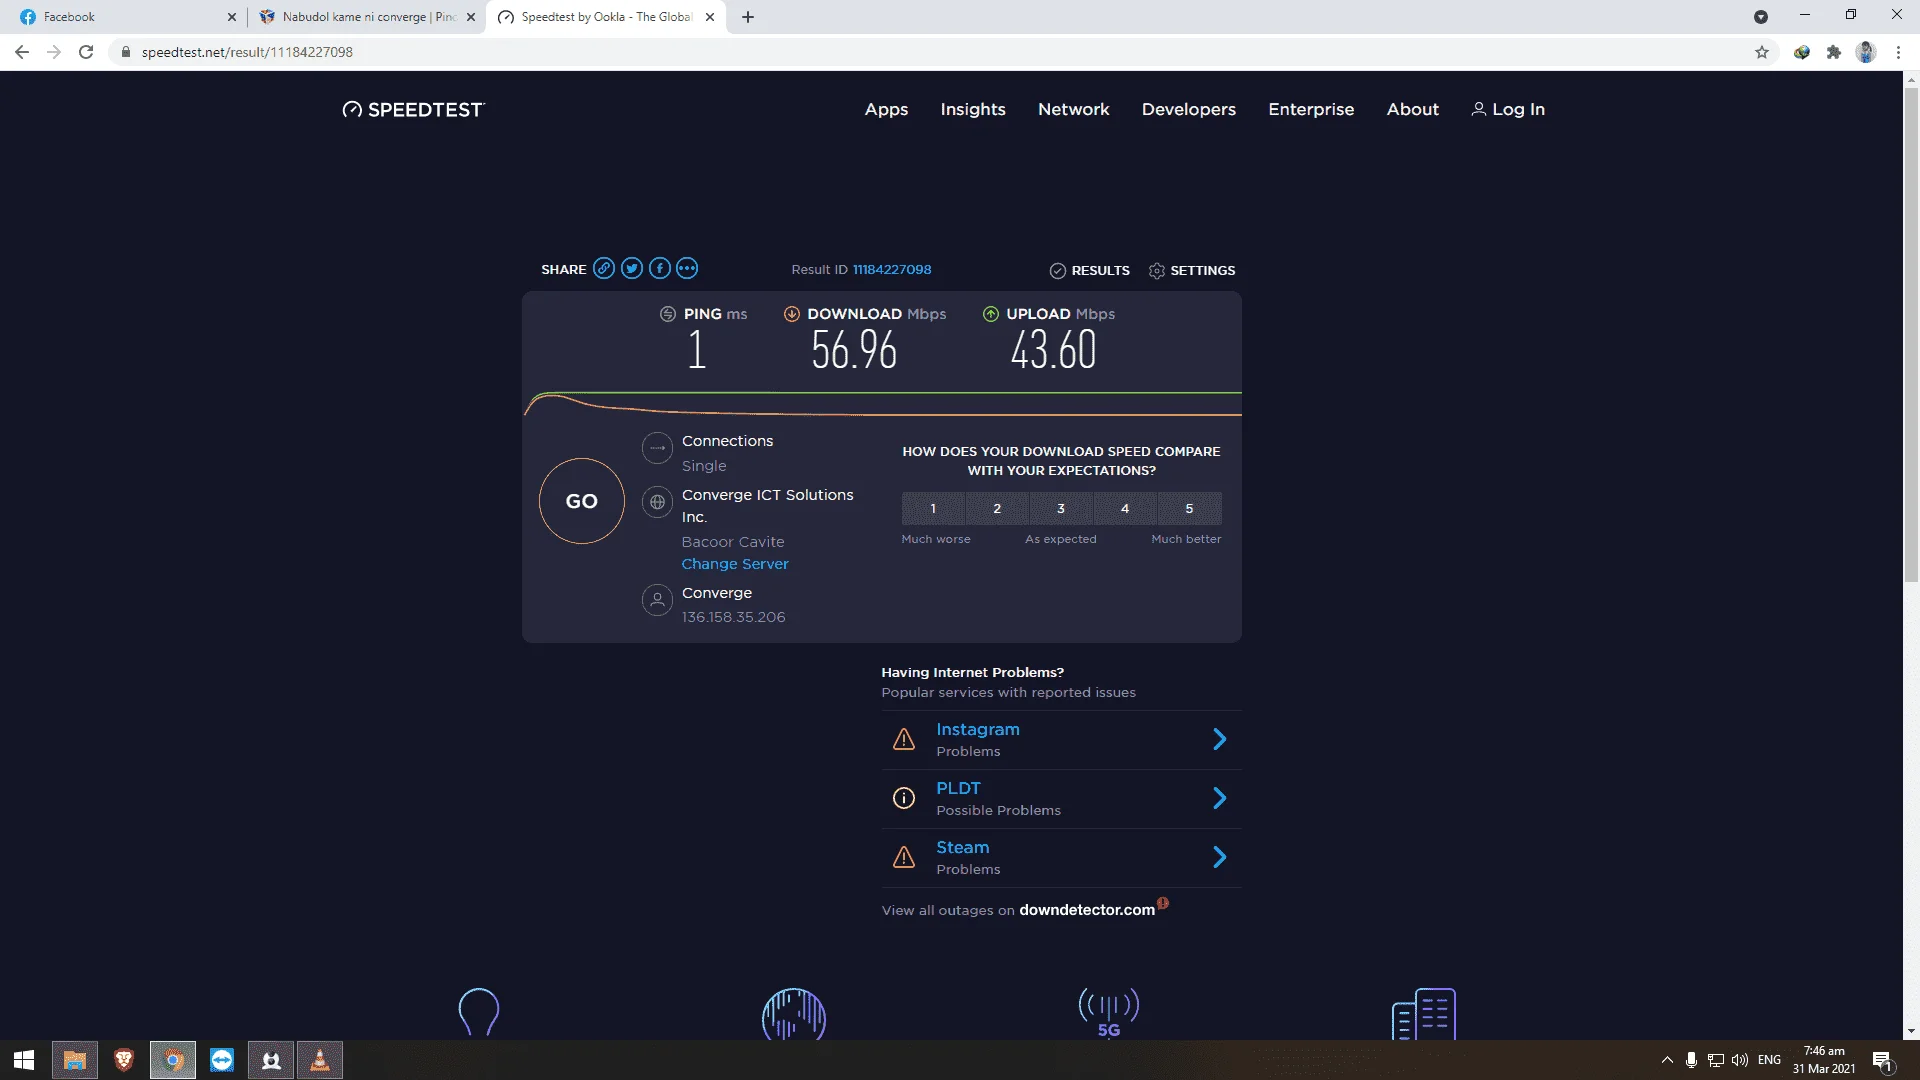Image resolution: width=1920 pixels, height=1080 pixels.
Task: Click the Log In link
Action: (1508, 110)
